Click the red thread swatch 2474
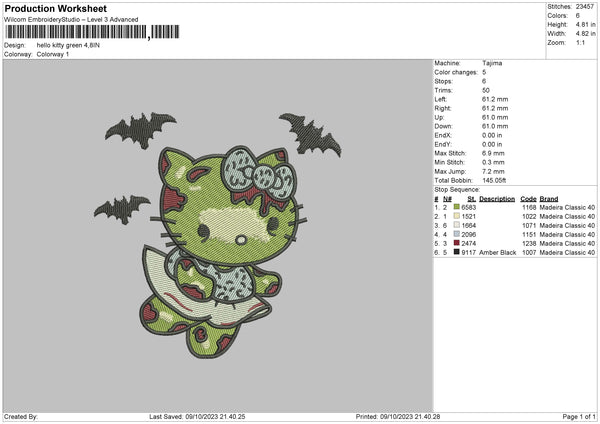 click(457, 243)
